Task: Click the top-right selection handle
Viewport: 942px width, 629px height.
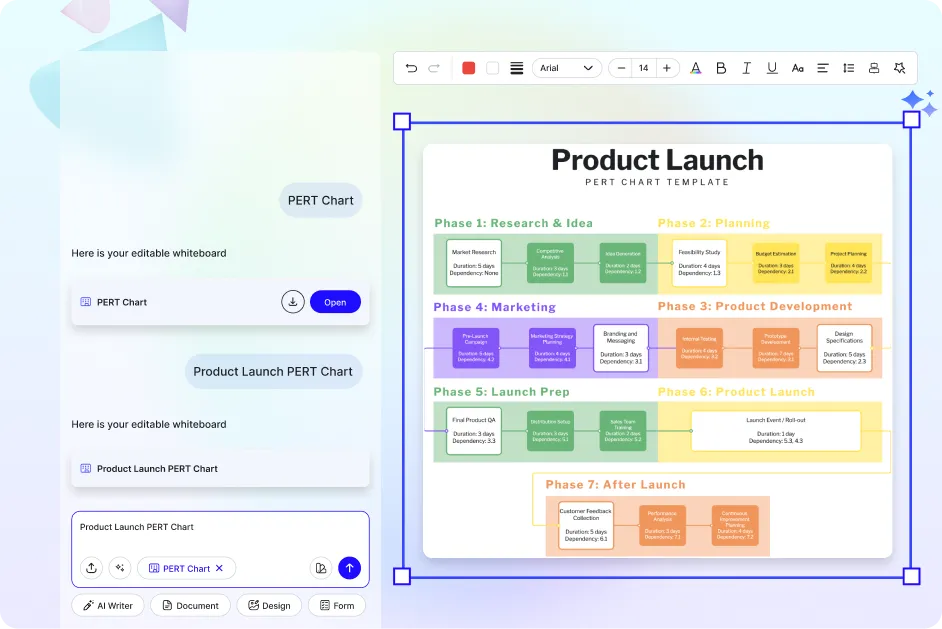Action: [911, 120]
